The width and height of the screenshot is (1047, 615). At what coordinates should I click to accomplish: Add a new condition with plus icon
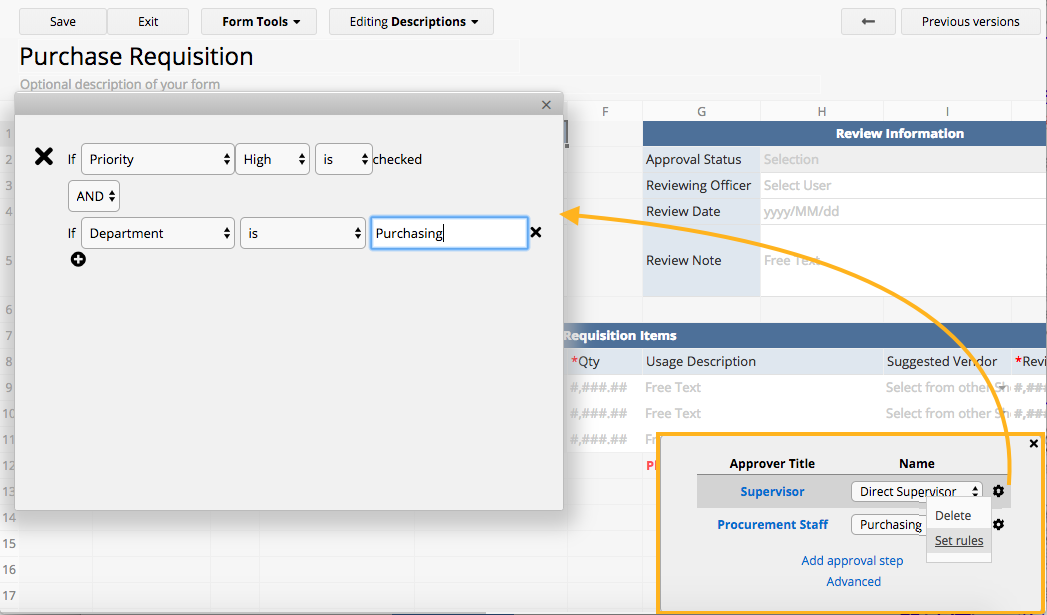click(78, 260)
